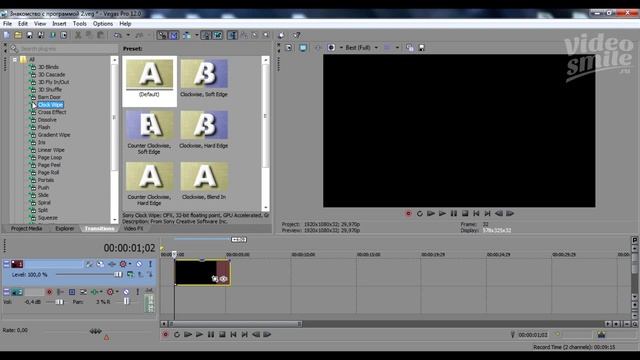Open the Redo history dropdown arrow

(x=149, y=36)
